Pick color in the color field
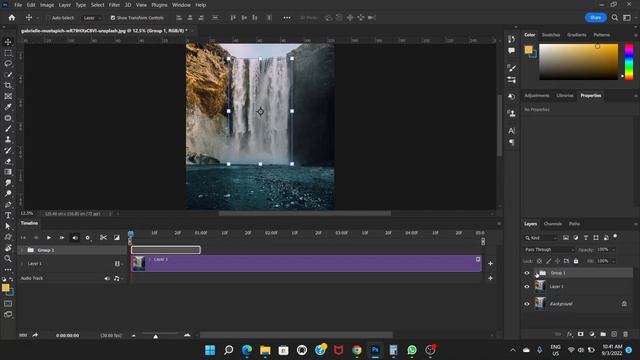 tap(578, 62)
